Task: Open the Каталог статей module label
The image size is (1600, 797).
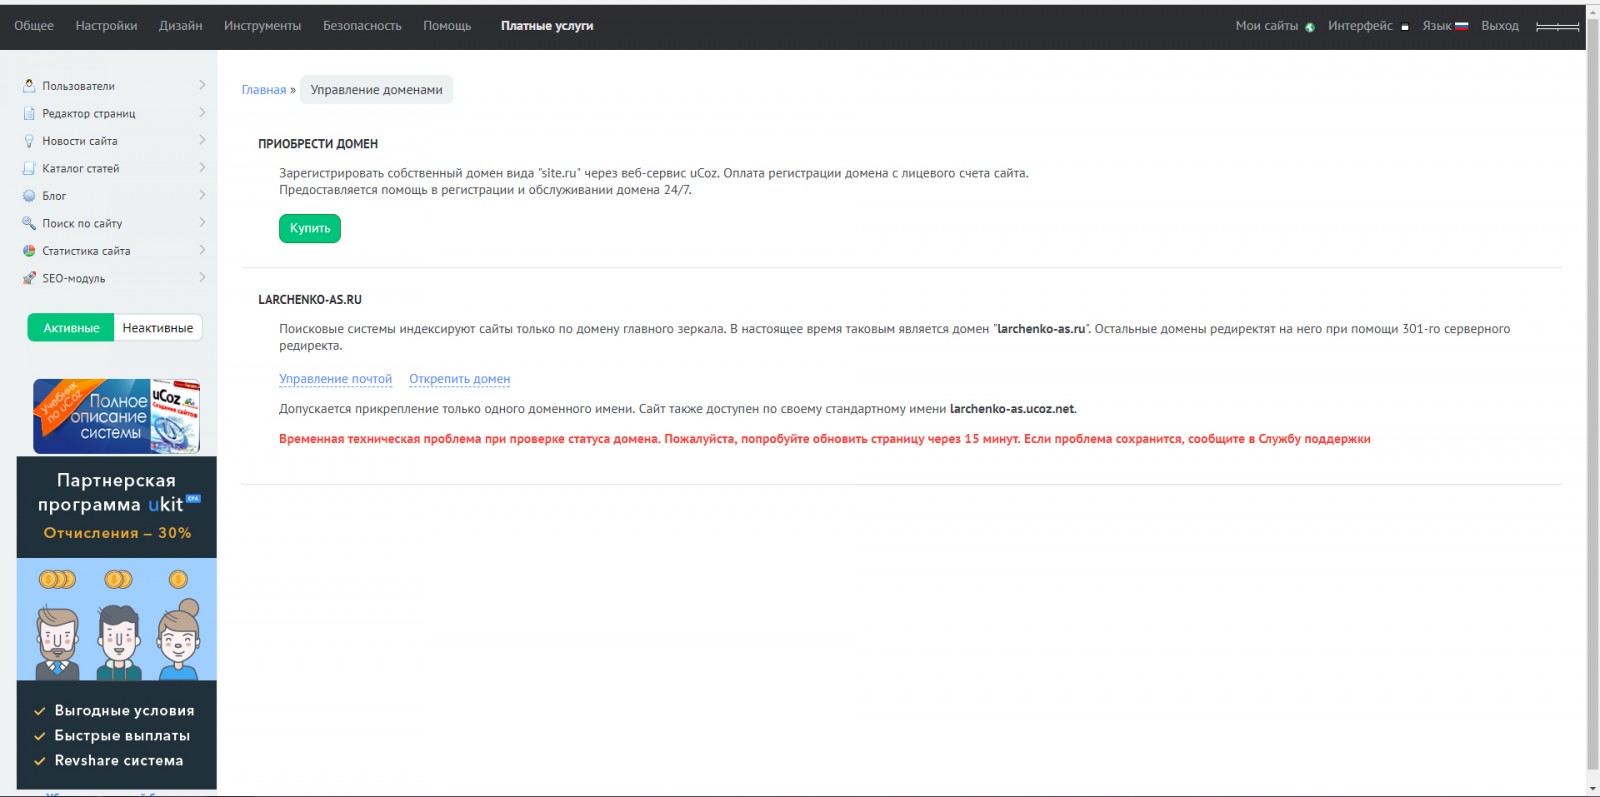Action: [81, 169]
